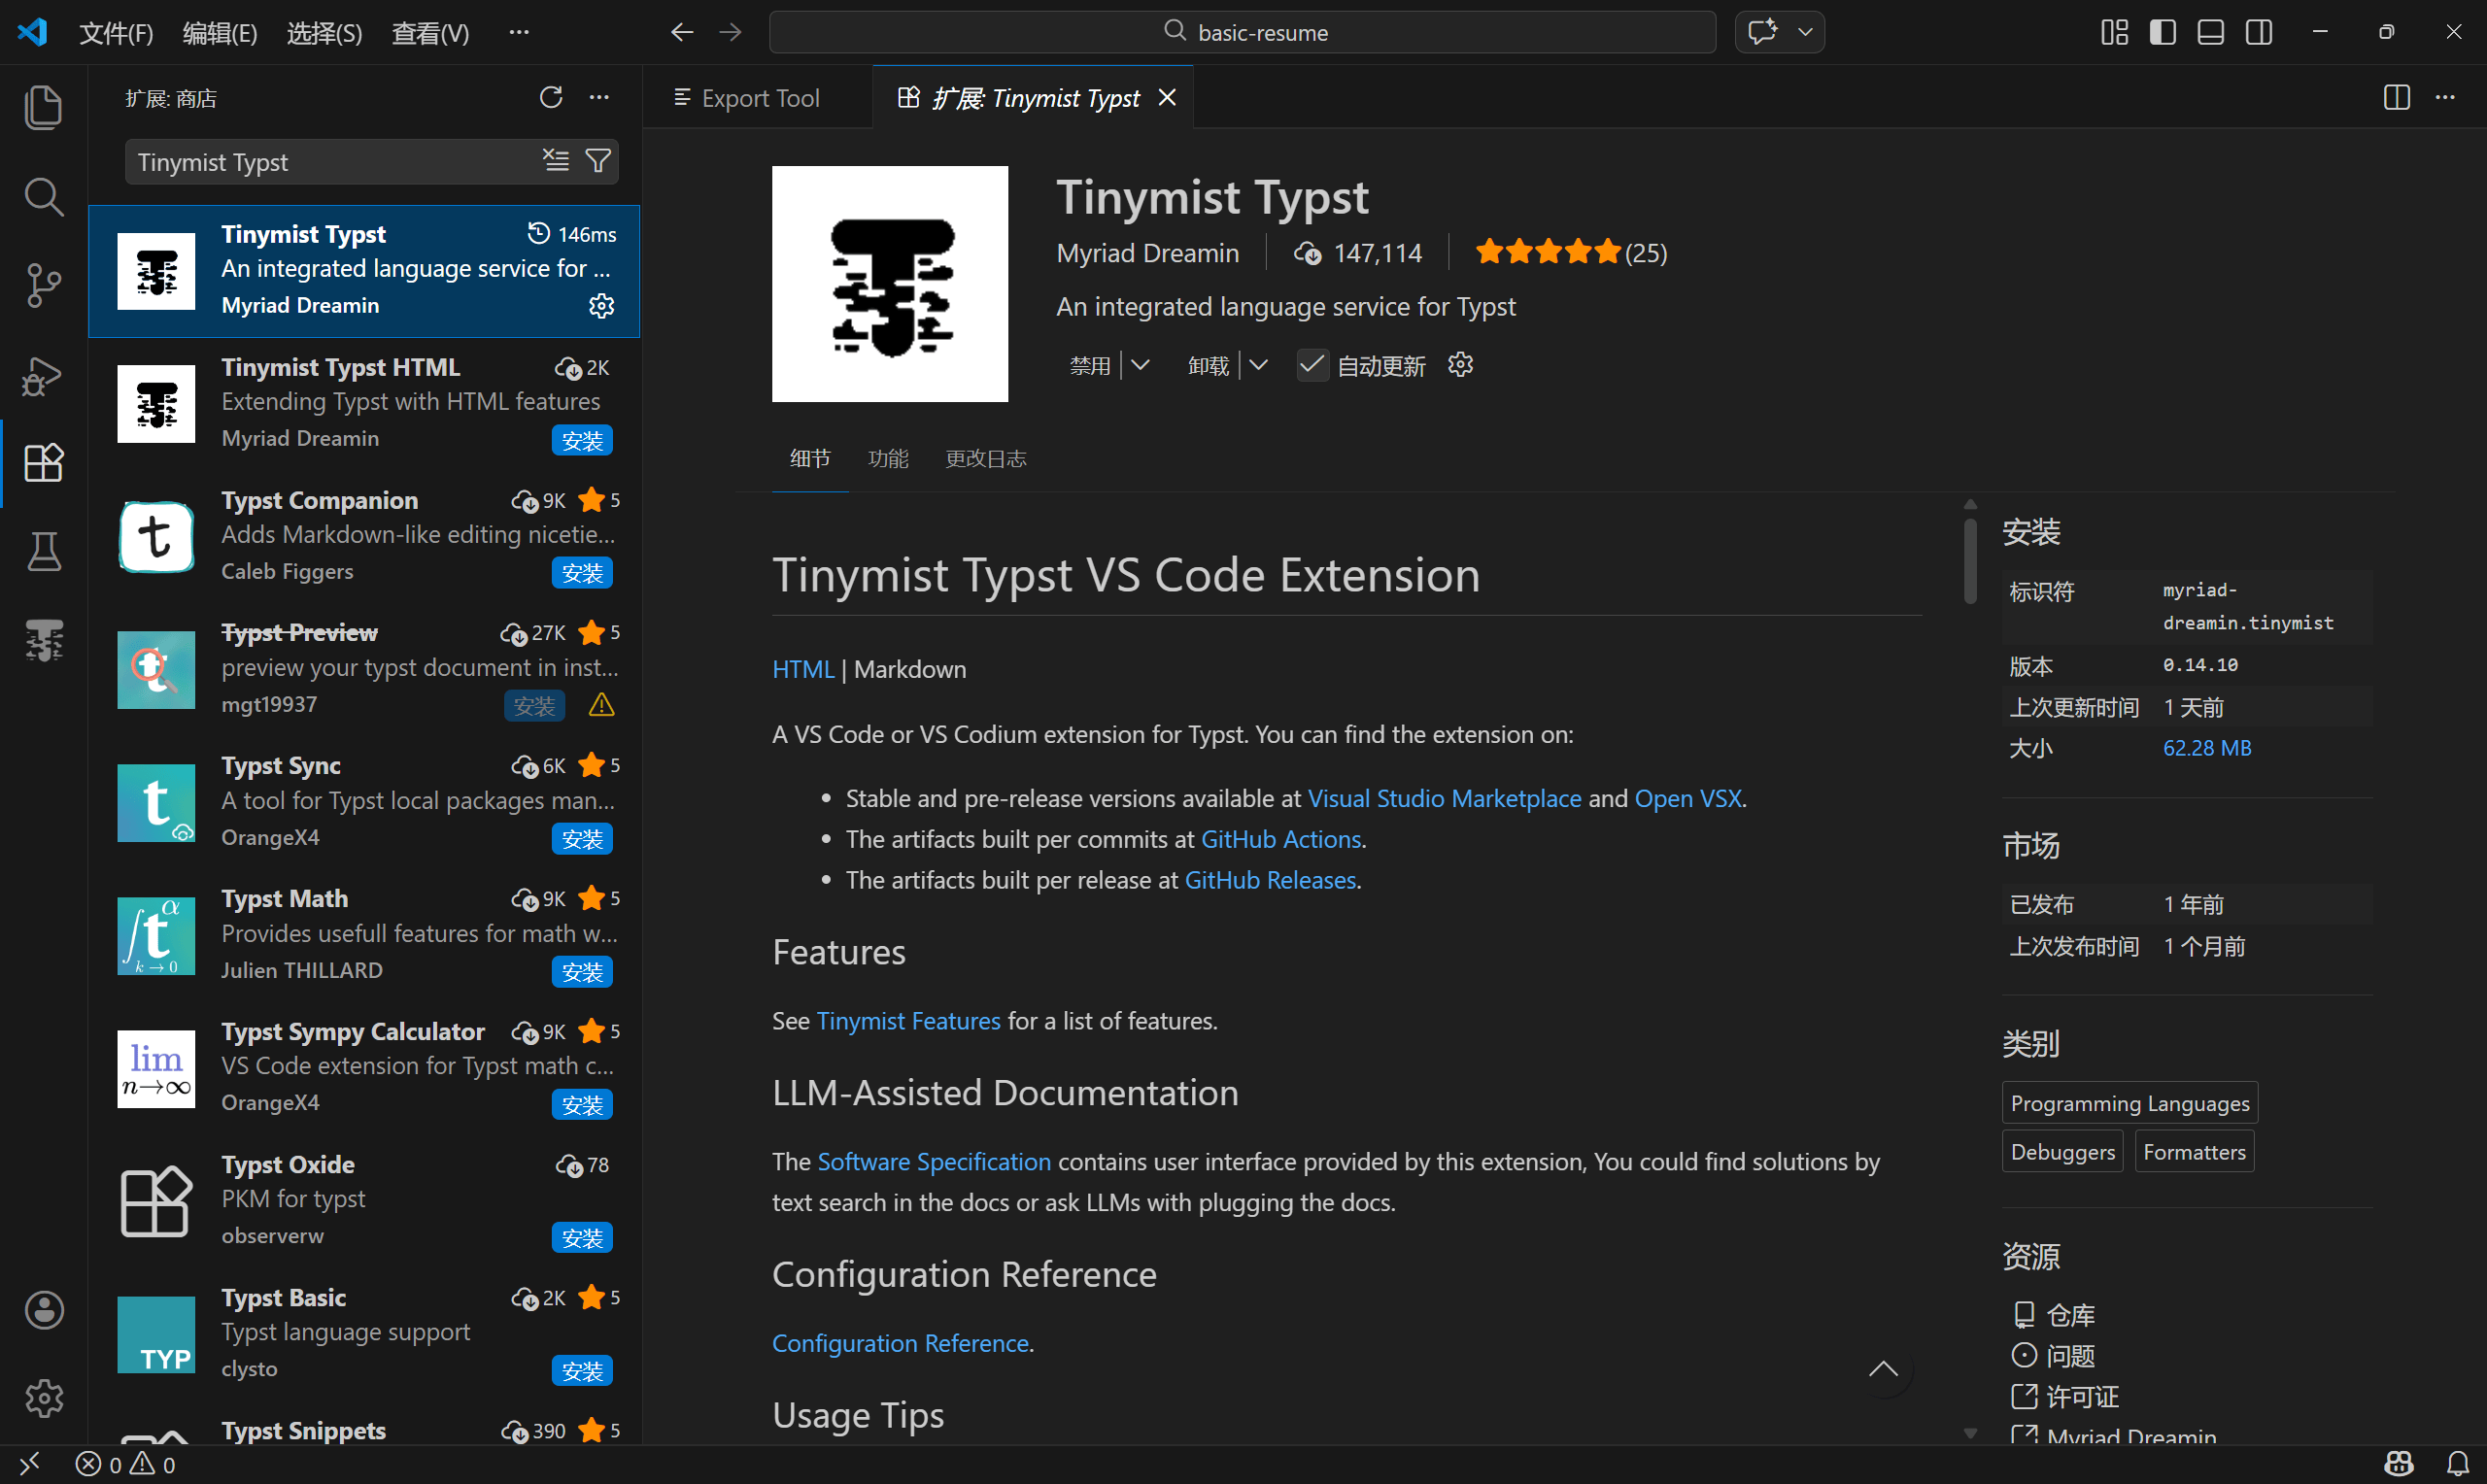The width and height of the screenshot is (2487, 1484).
Task: Expand the hidden menu bar items
Action: 518,32
